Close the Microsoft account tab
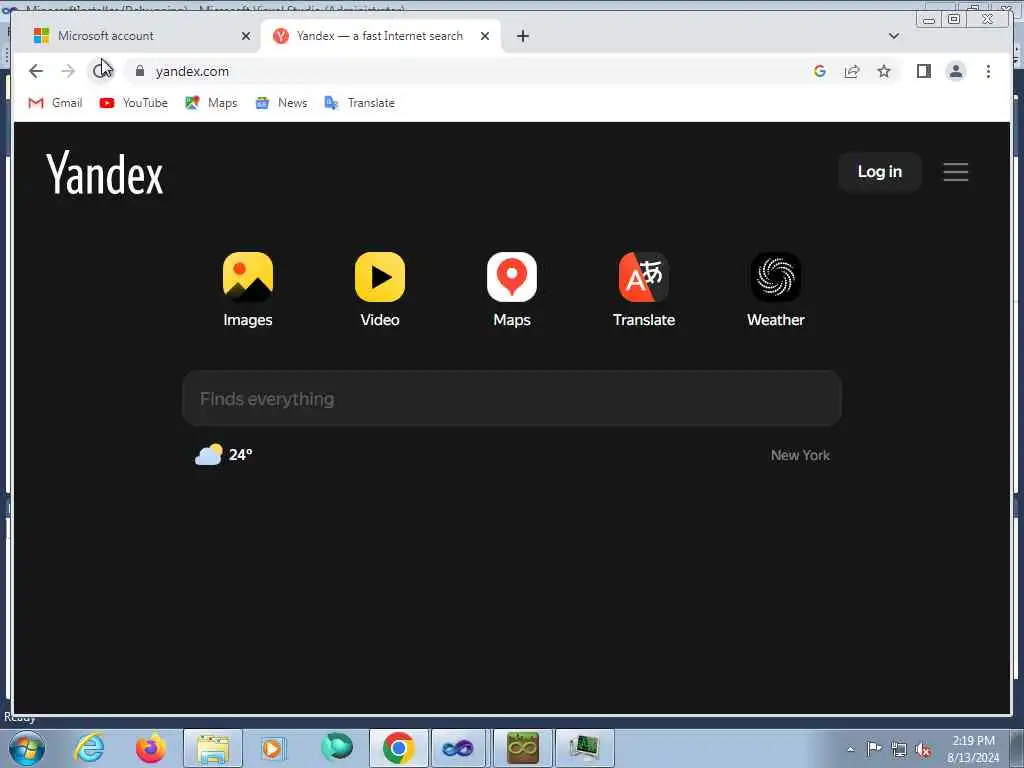 (246, 36)
